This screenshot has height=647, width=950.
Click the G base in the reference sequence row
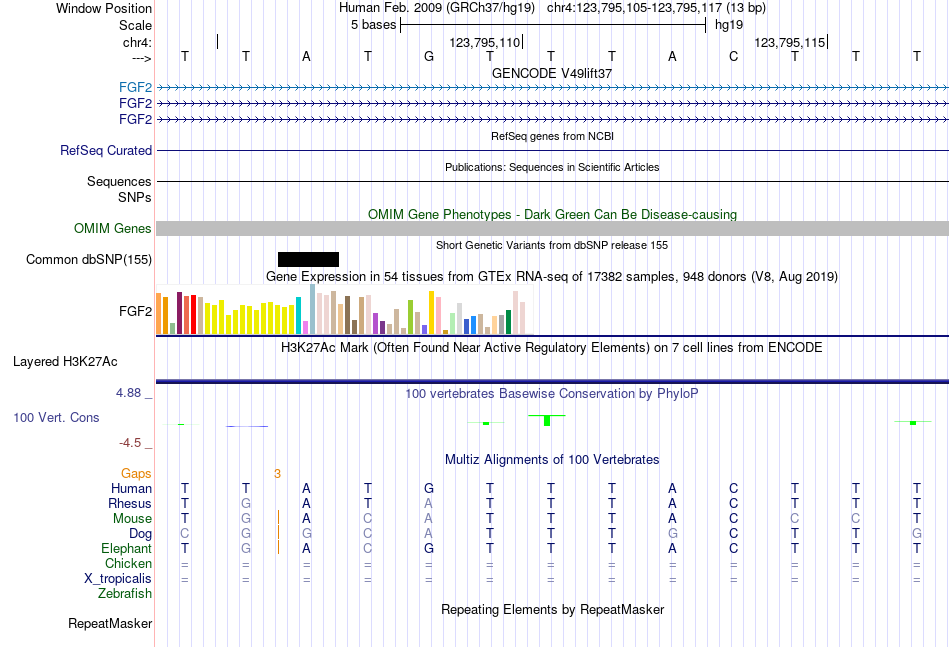click(429, 56)
